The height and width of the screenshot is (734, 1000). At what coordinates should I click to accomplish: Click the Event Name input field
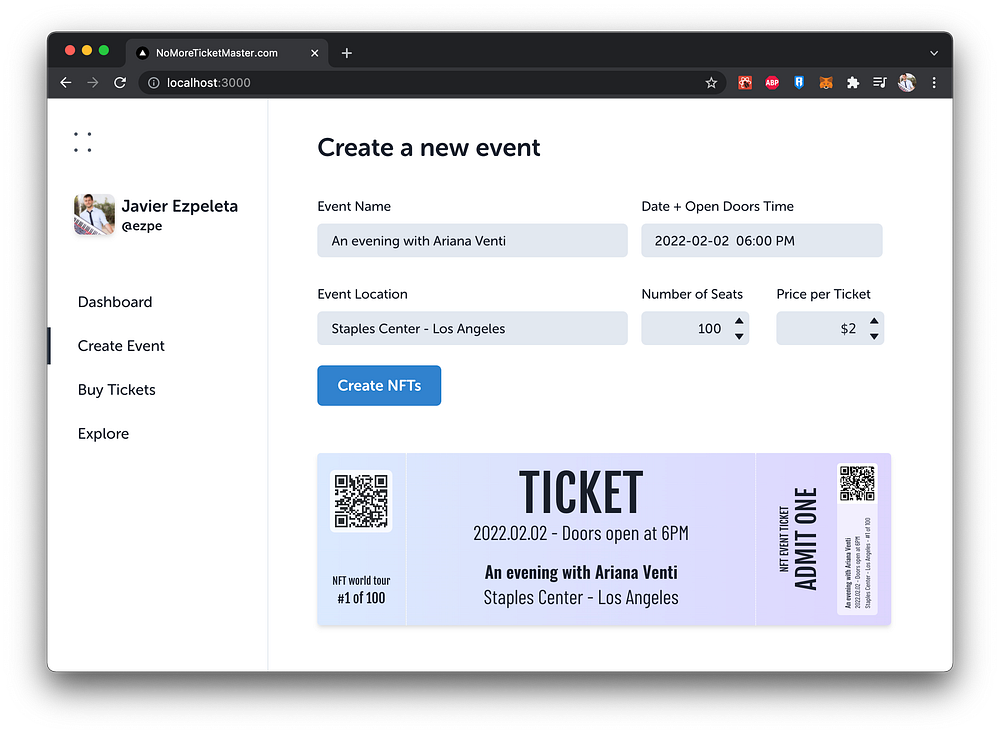[472, 240]
